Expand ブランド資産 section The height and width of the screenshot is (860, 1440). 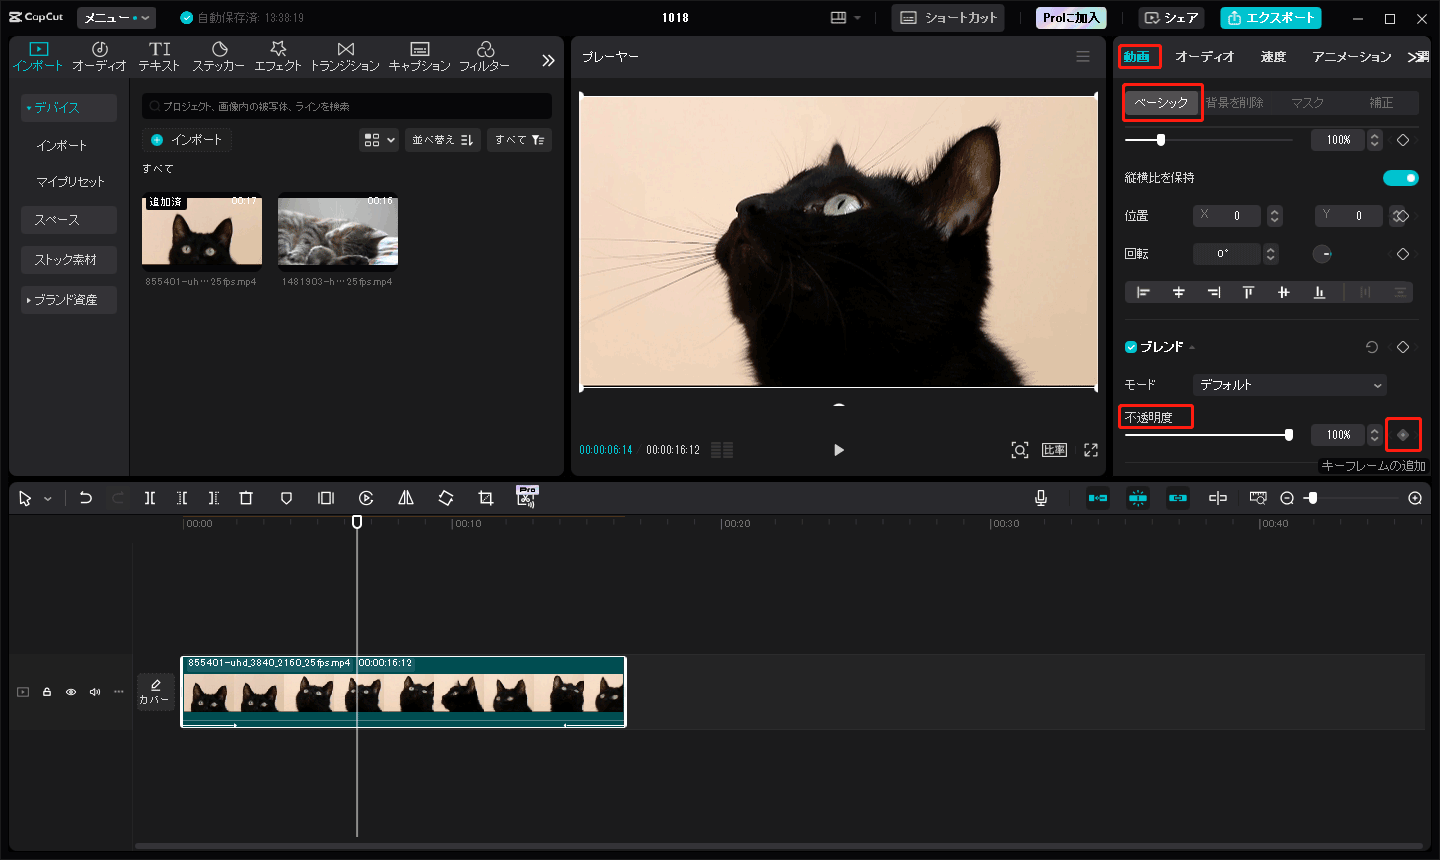(69, 300)
